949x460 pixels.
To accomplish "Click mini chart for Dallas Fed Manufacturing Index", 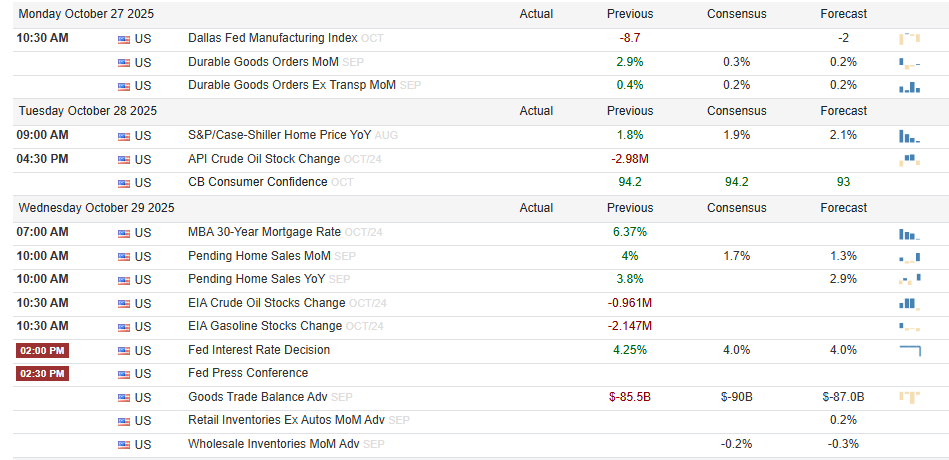I will (x=909, y=38).
